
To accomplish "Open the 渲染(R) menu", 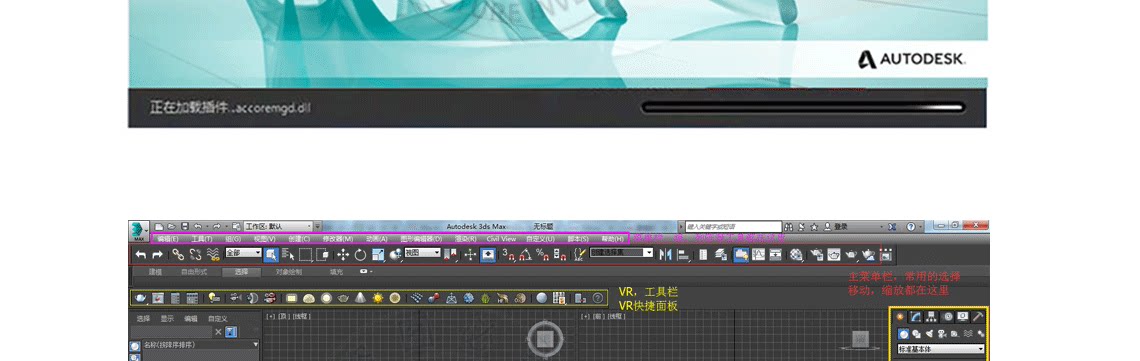I will (465, 239).
